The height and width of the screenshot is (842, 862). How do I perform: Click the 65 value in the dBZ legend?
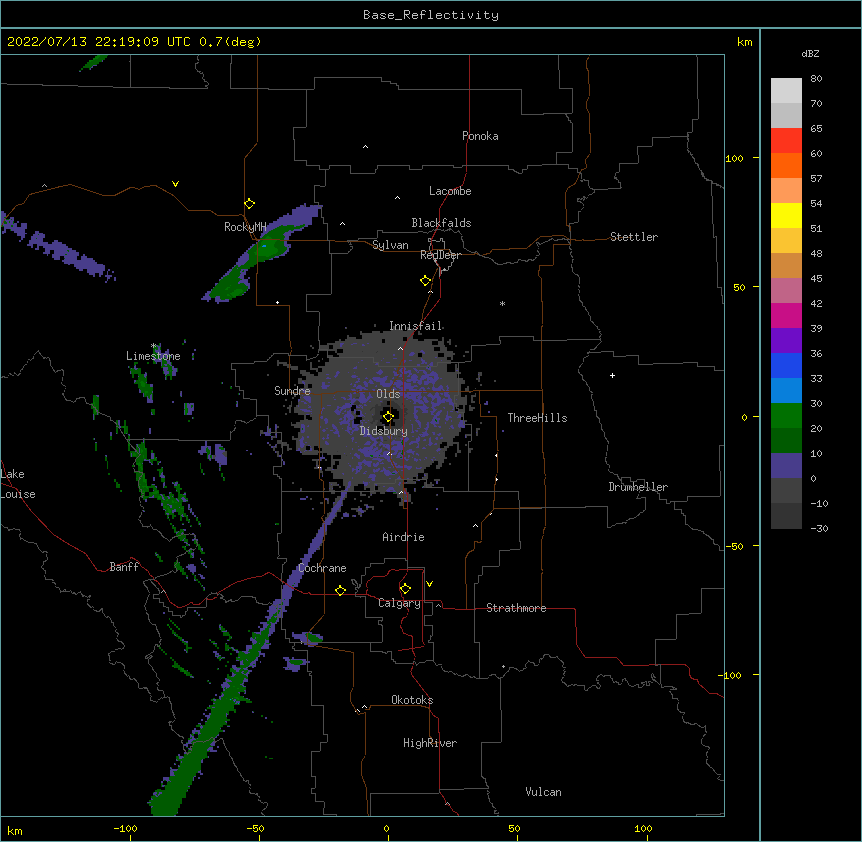[816, 128]
